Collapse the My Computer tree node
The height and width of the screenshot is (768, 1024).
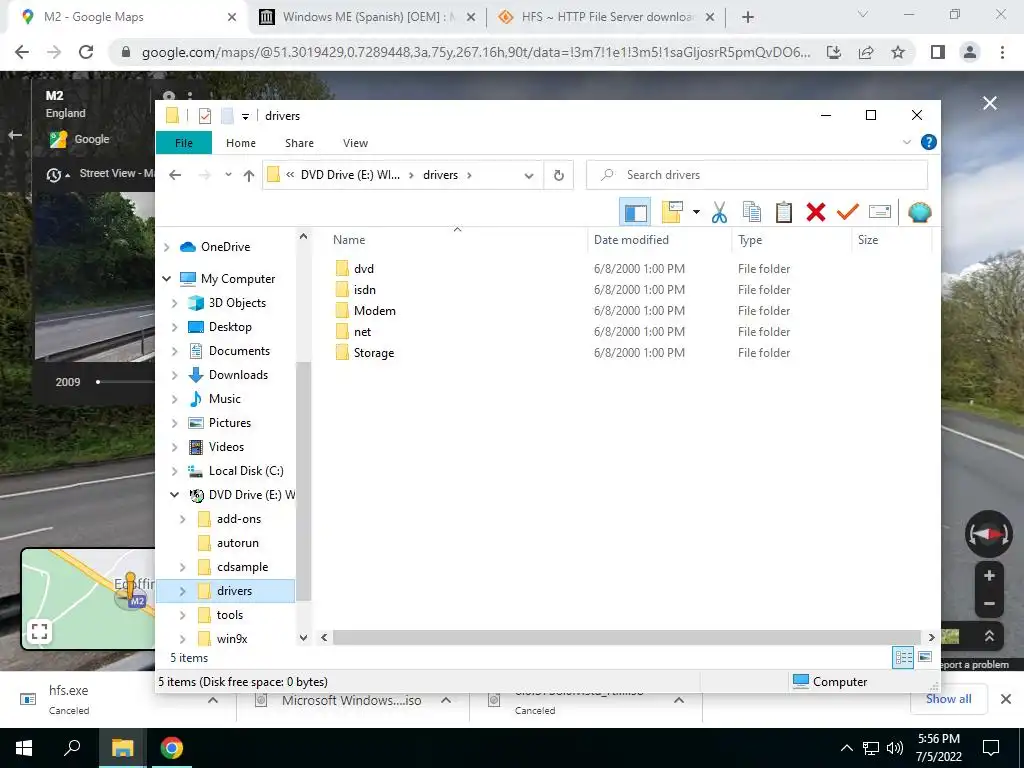[x=167, y=279]
